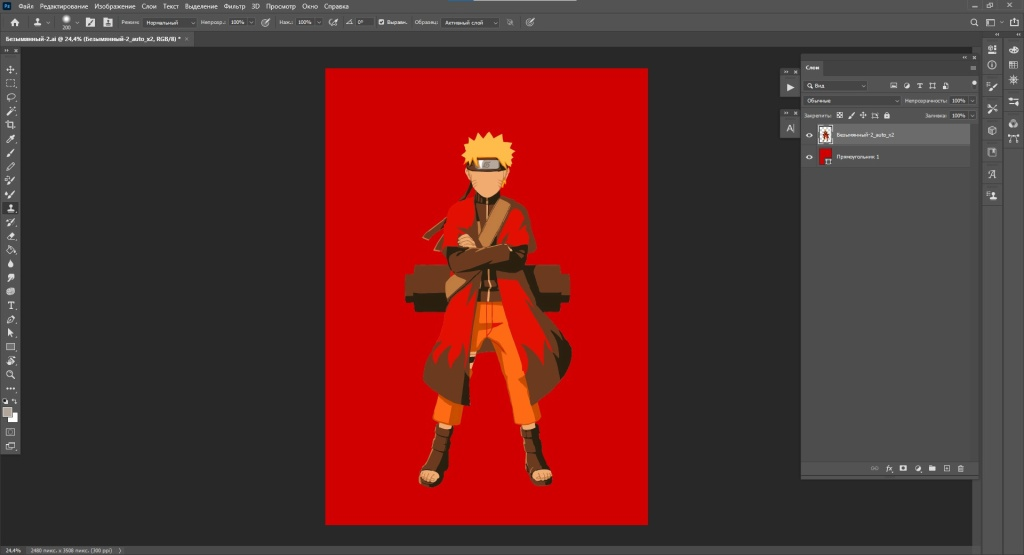Screen dimensions: 1024x555
Task: Open the 3D cube panel icon
Action: click(992, 131)
